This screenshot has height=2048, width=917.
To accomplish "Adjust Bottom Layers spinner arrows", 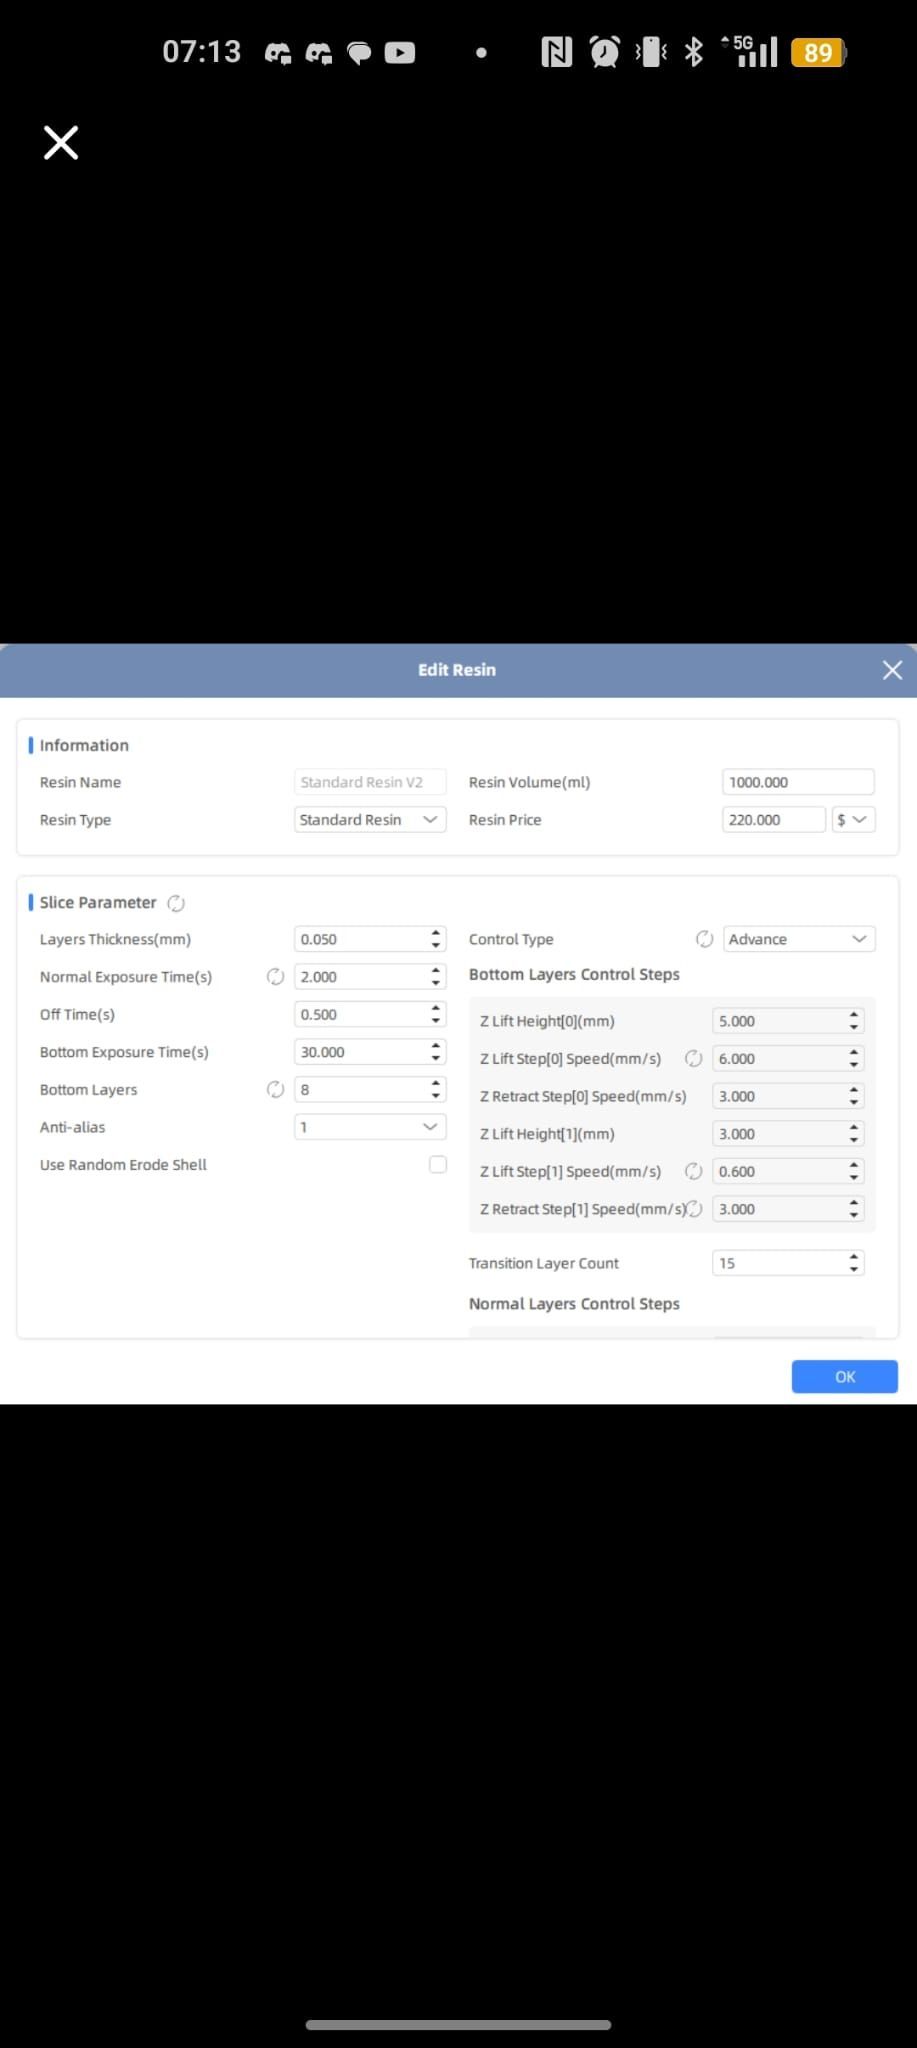I will pyautogui.click(x=436, y=1089).
